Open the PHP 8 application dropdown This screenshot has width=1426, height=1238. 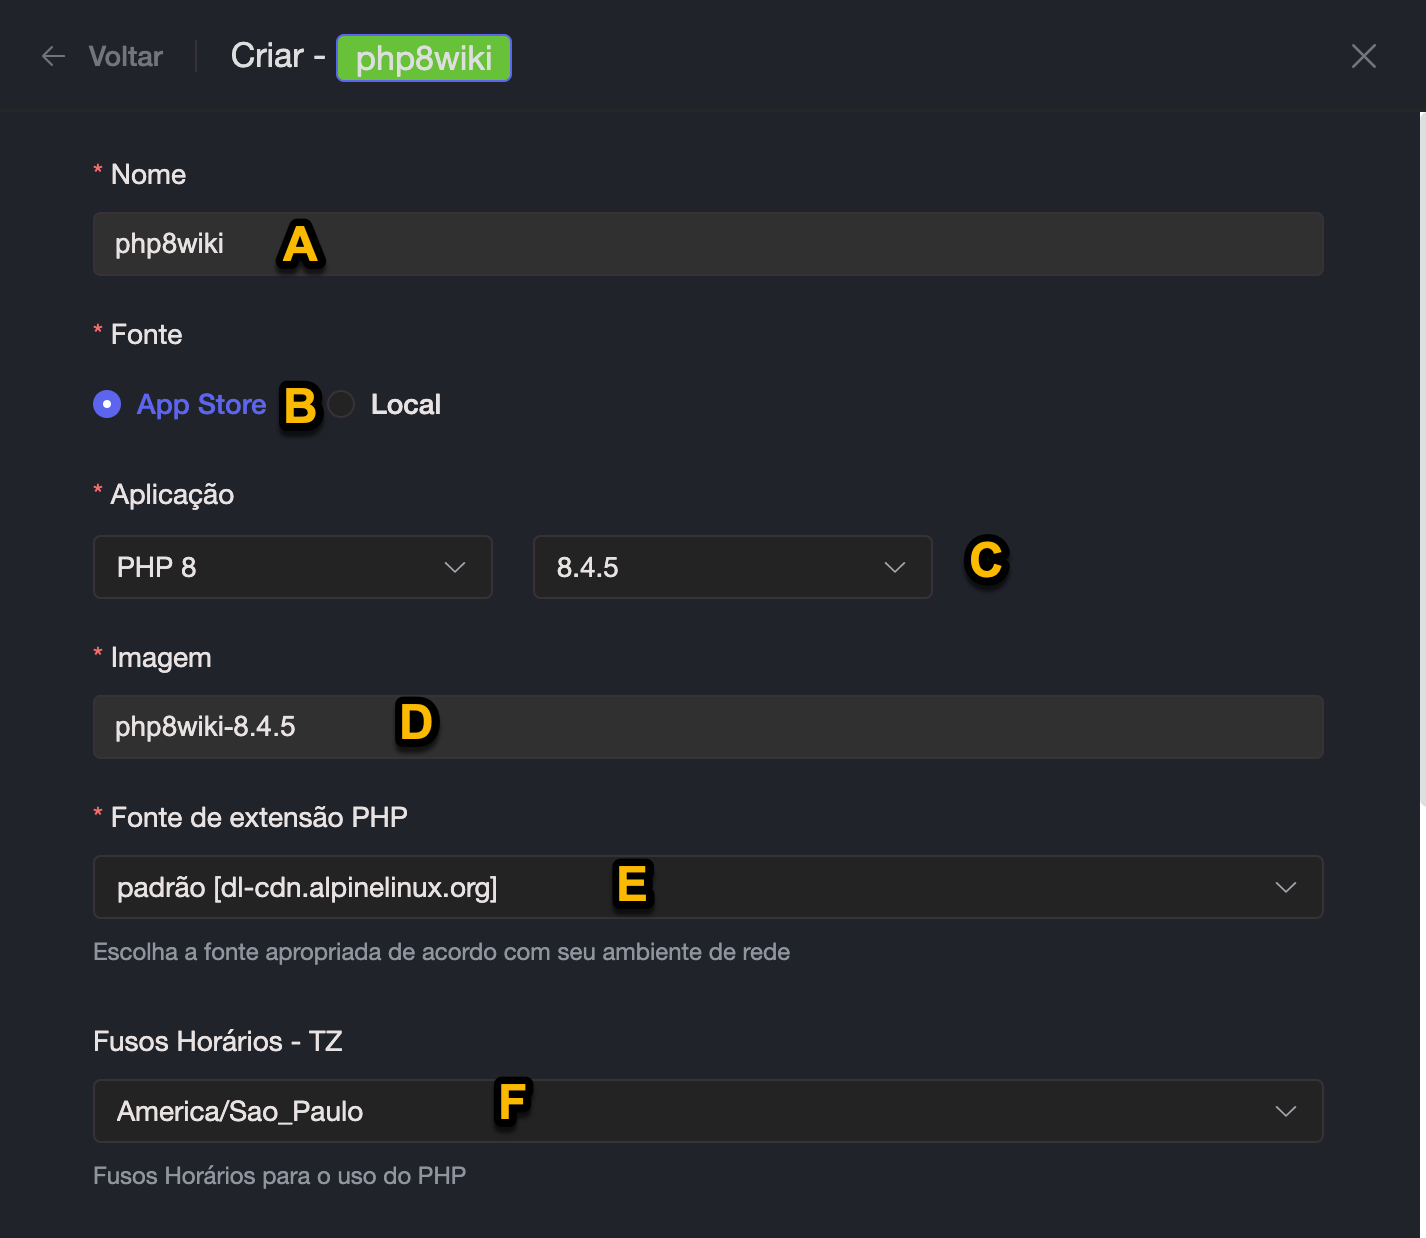click(270, 567)
